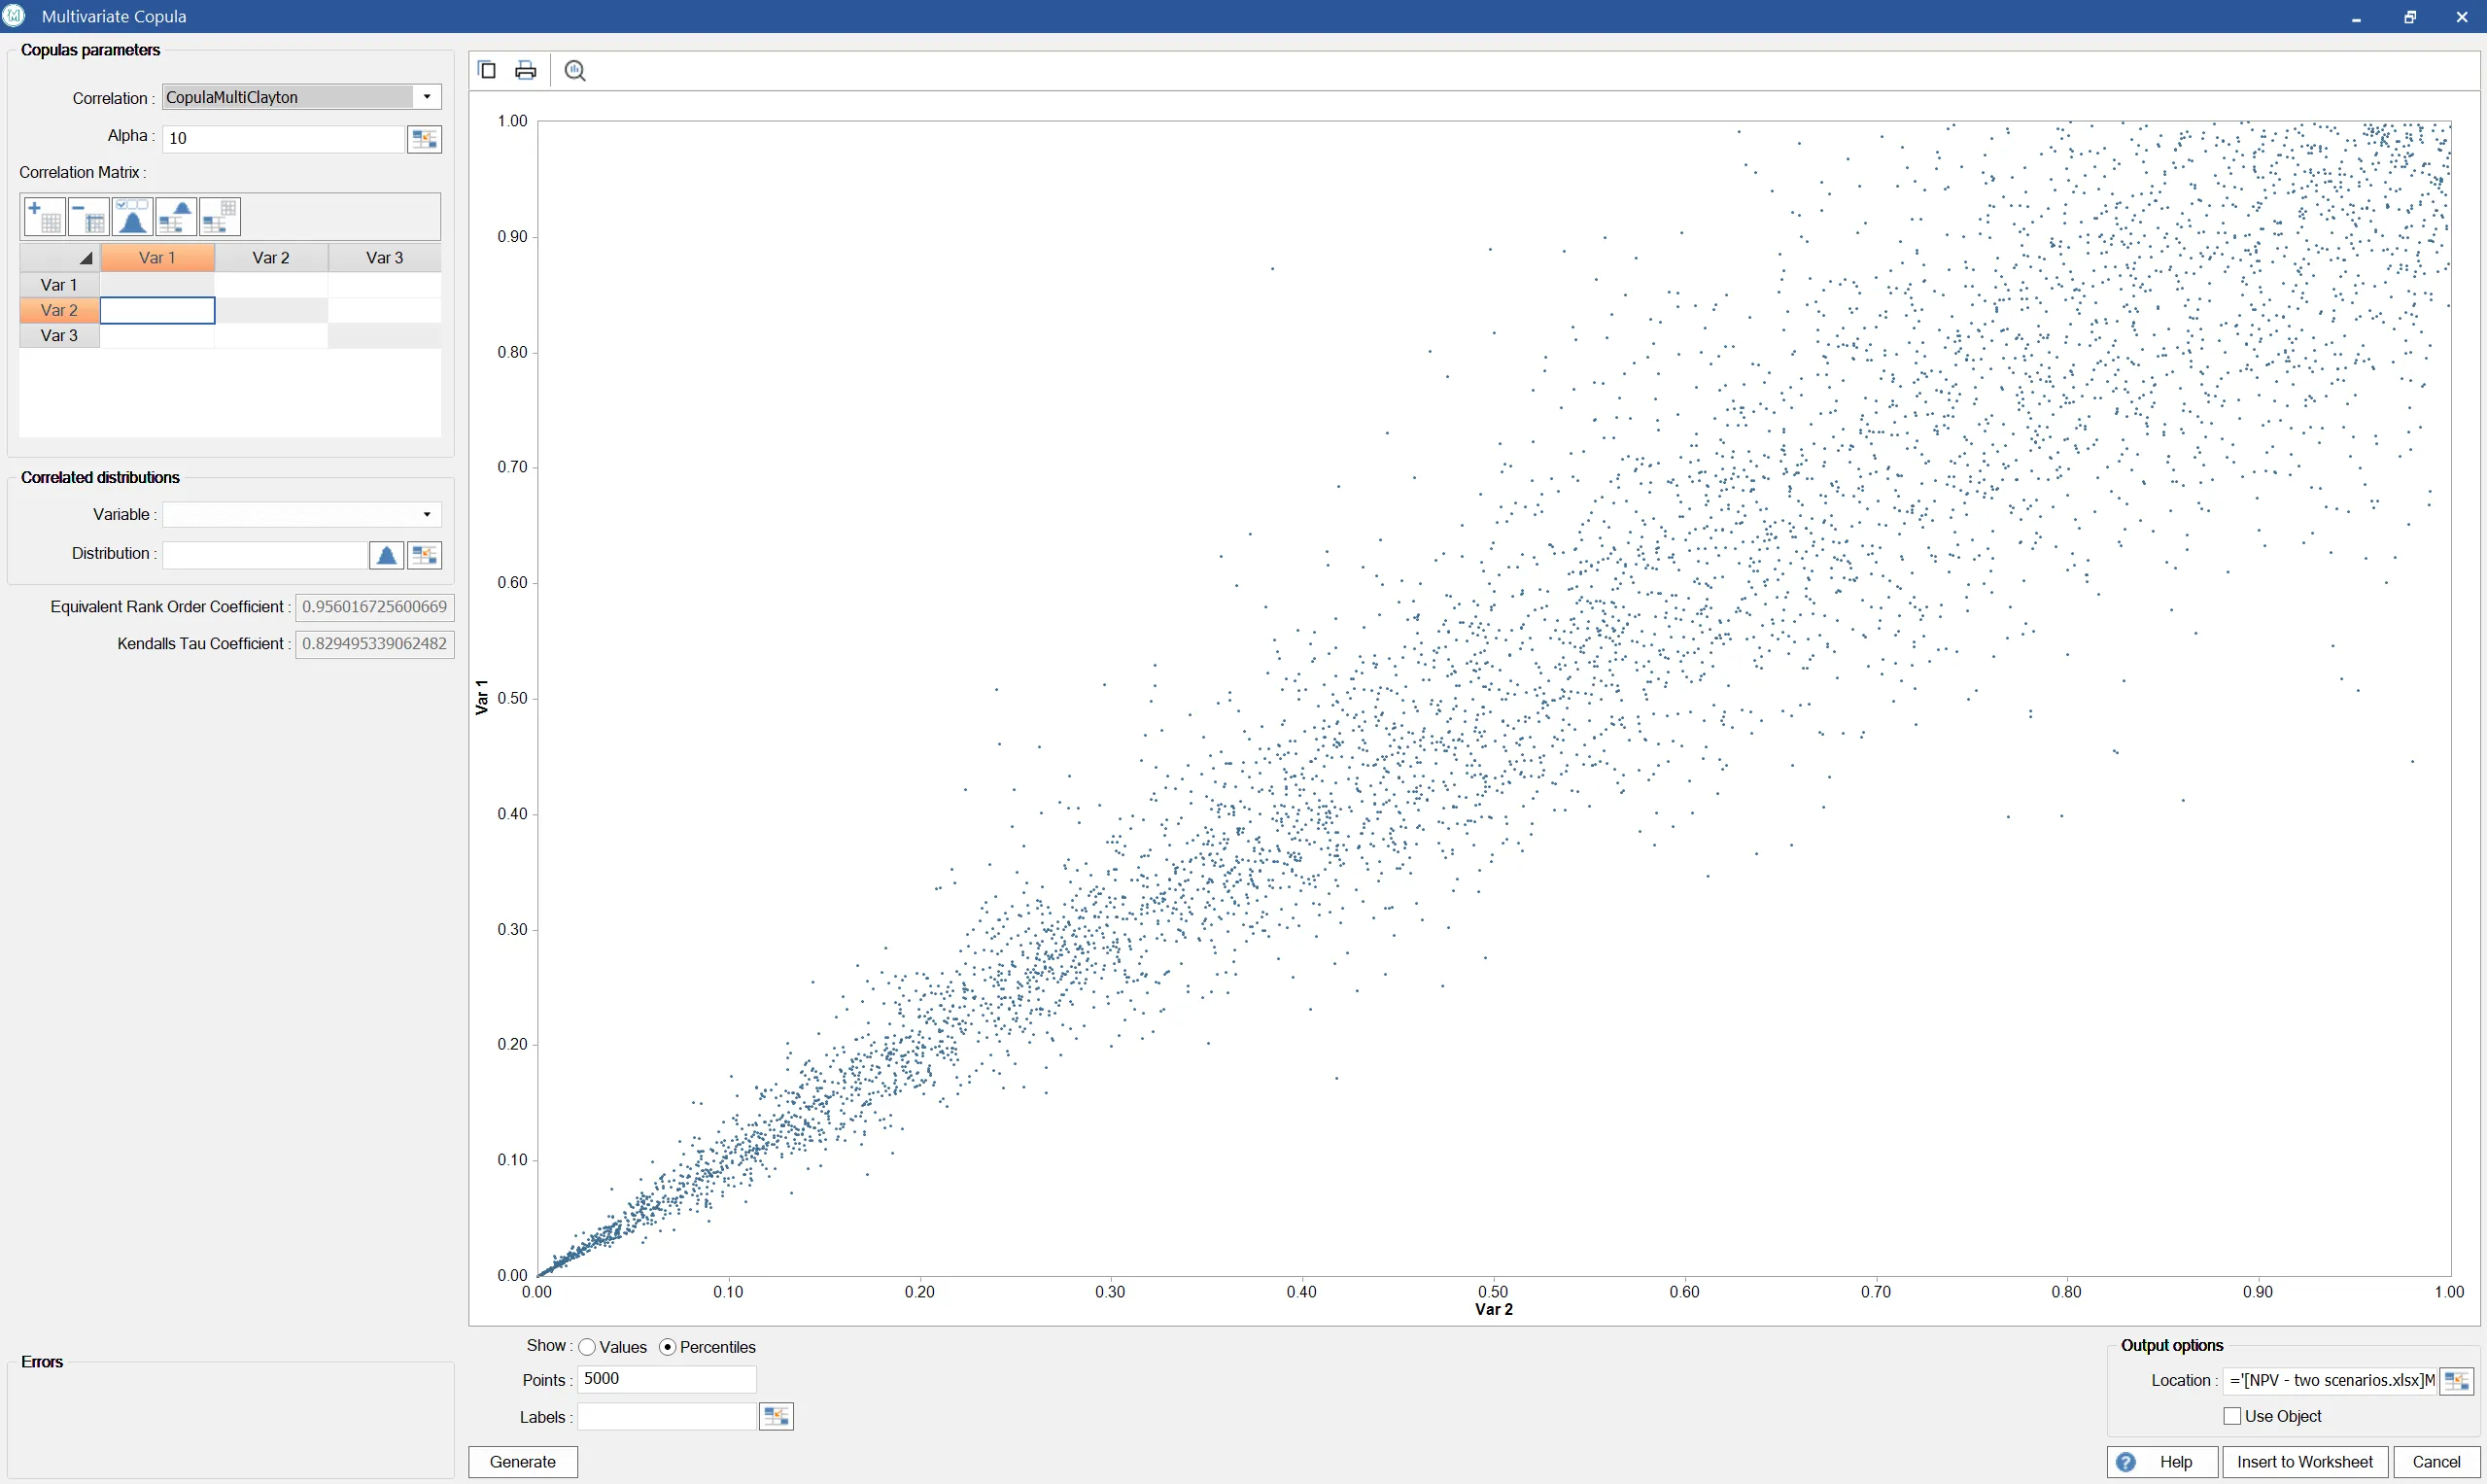Open the distribution viewer for the Distribution field
Image resolution: width=2487 pixels, height=1484 pixels.
[x=386, y=555]
